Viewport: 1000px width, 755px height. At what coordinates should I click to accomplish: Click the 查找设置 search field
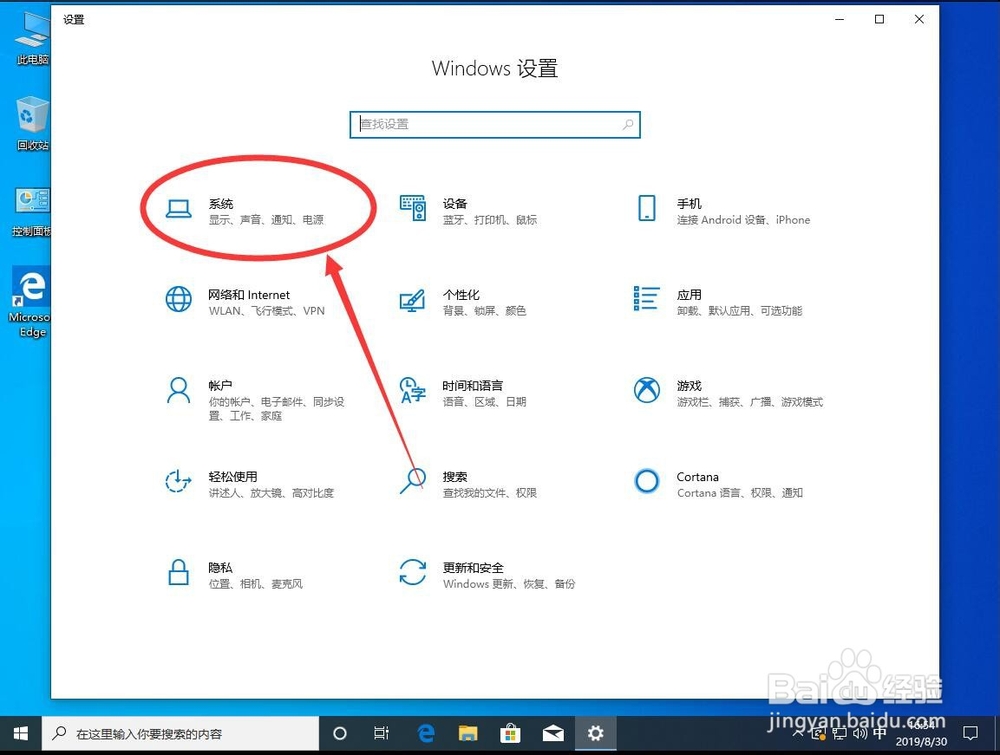pyautogui.click(x=494, y=124)
